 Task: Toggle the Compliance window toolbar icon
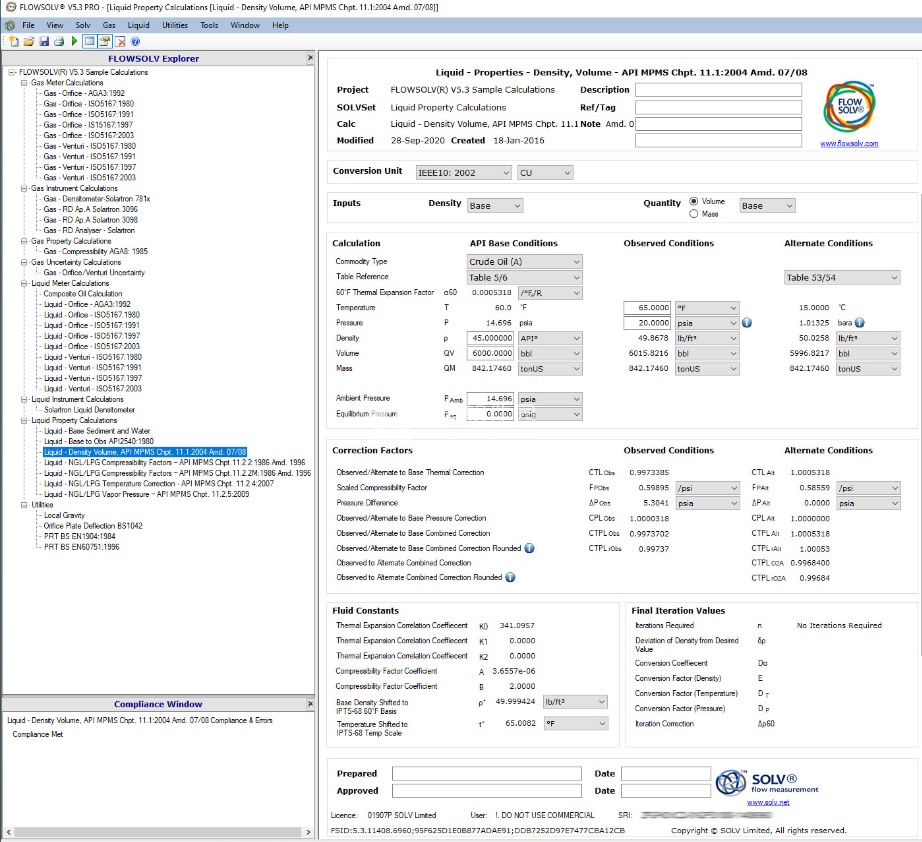tap(105, 41)
